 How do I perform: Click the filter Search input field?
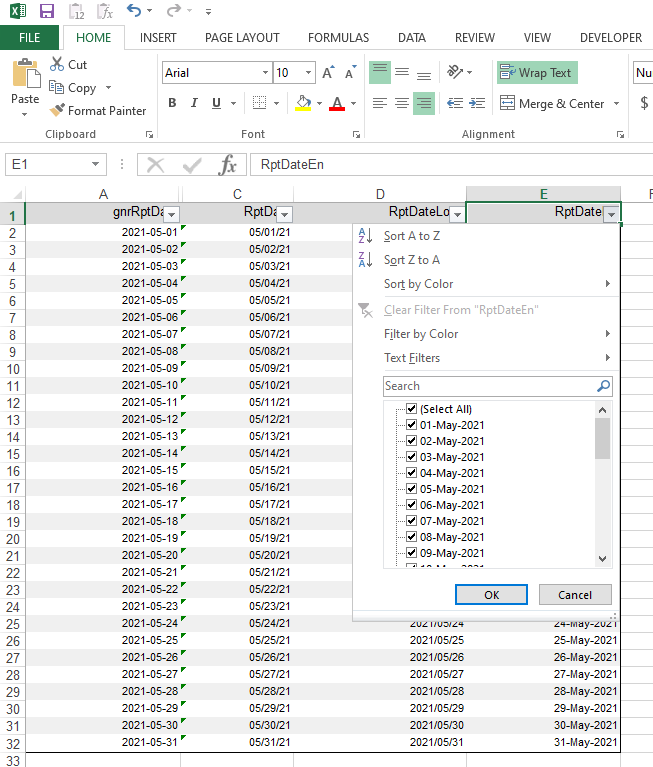click(x=489, y=386)
